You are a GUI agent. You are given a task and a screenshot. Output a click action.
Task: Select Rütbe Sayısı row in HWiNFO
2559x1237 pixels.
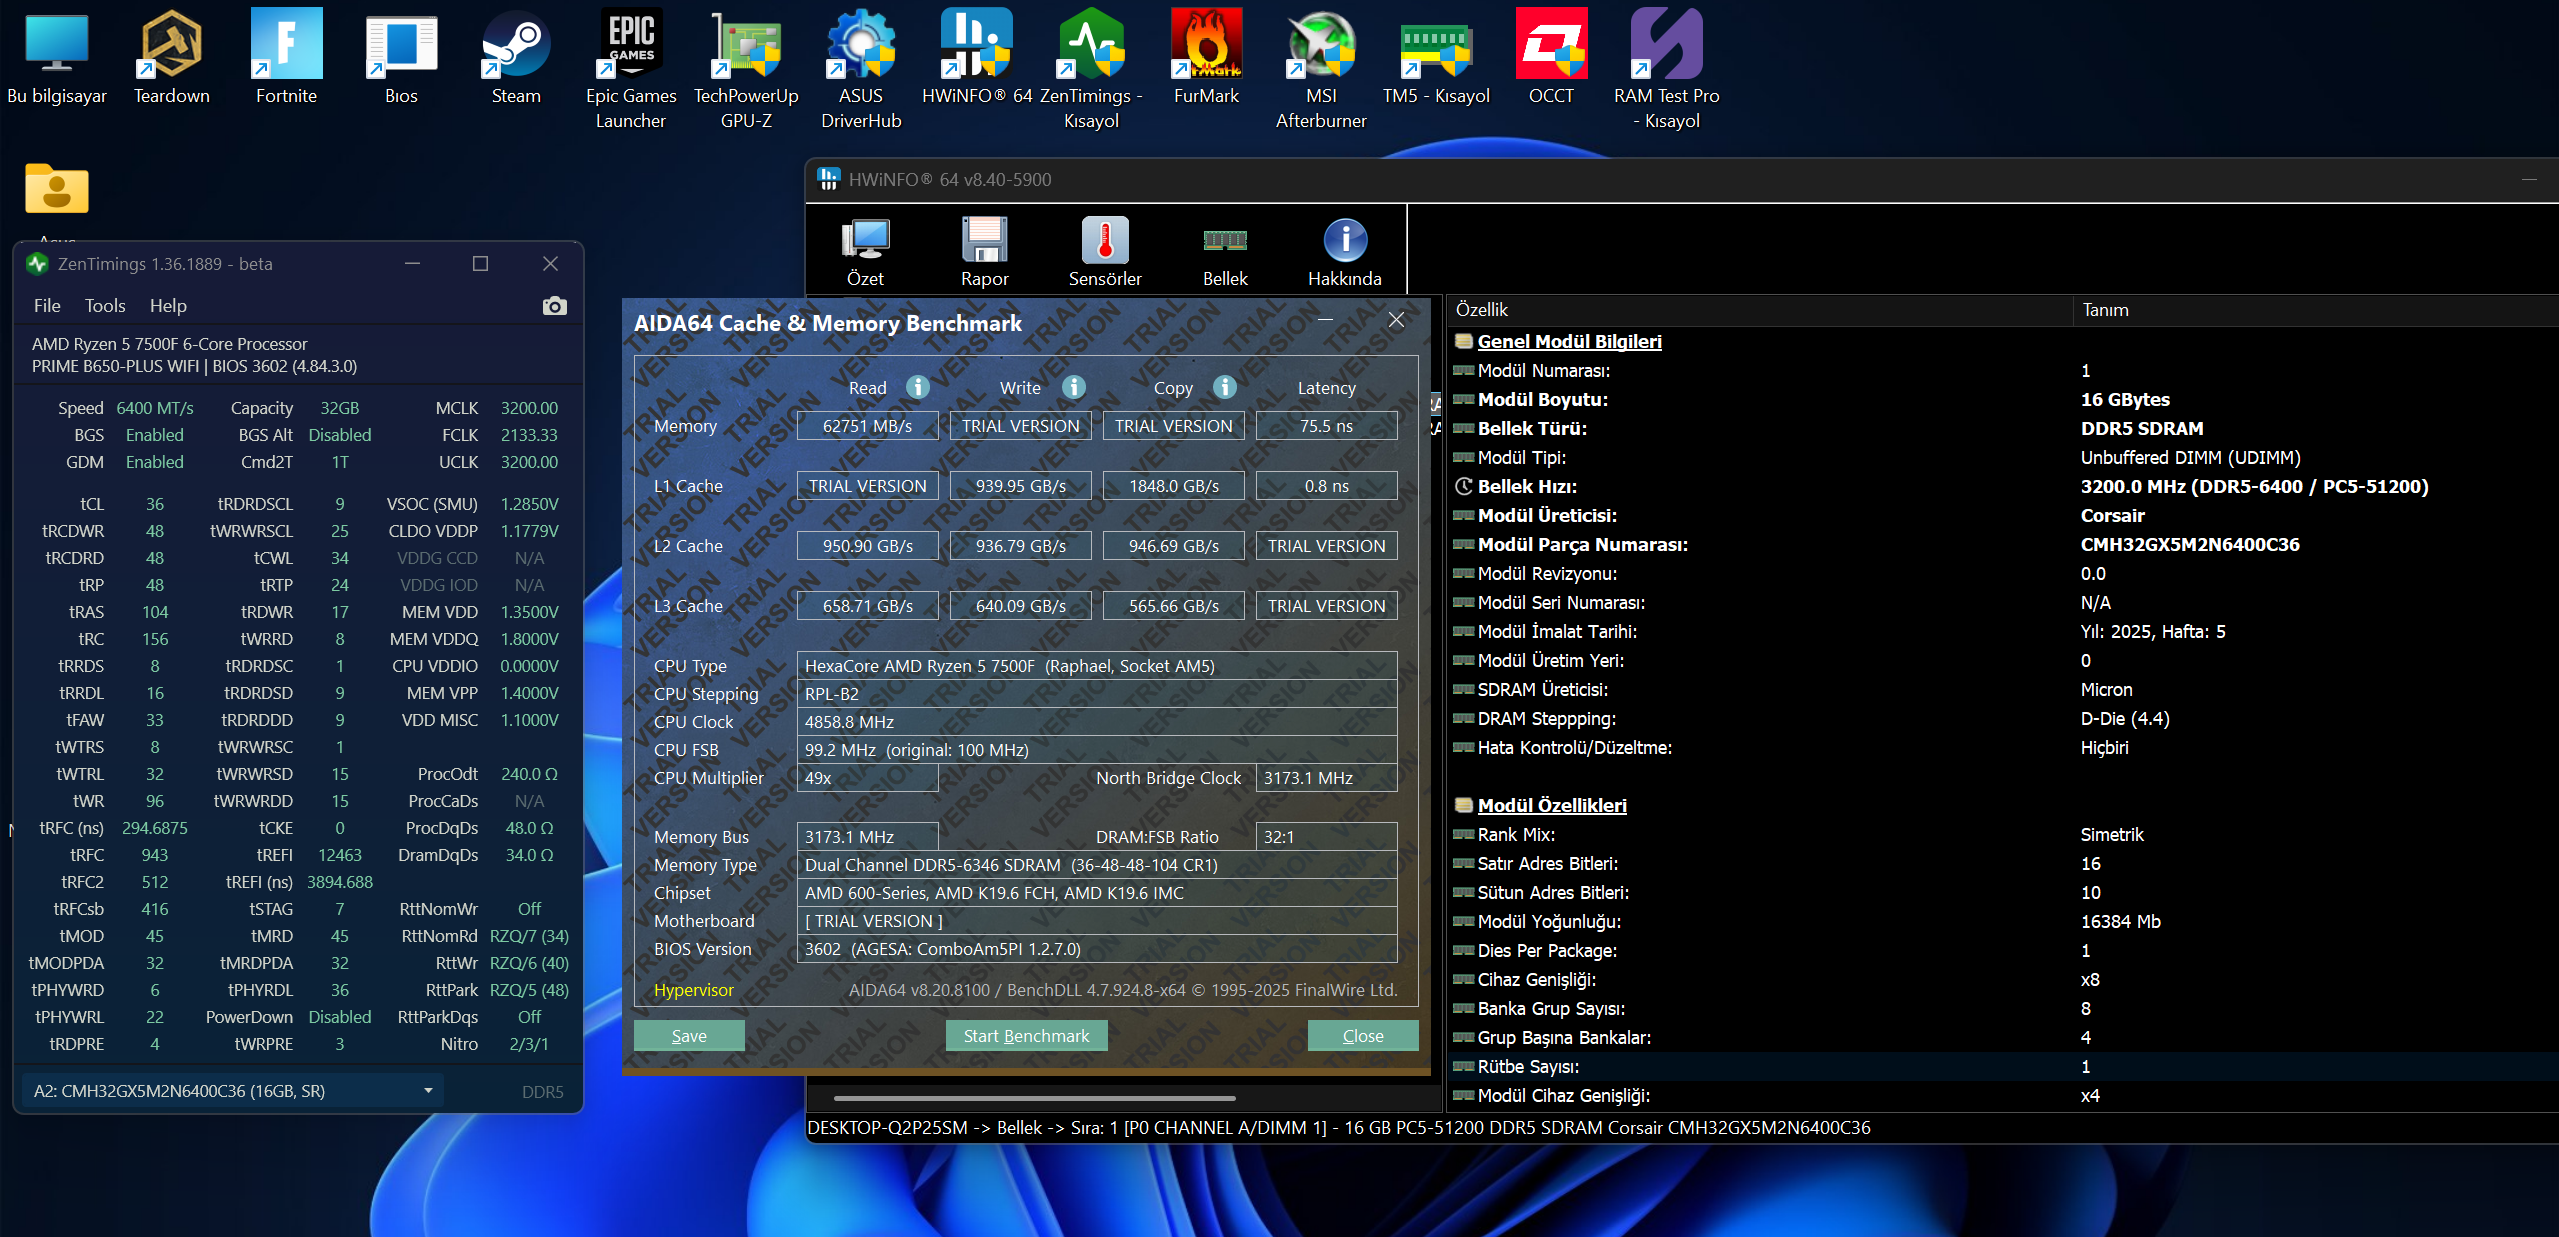2003,1066
